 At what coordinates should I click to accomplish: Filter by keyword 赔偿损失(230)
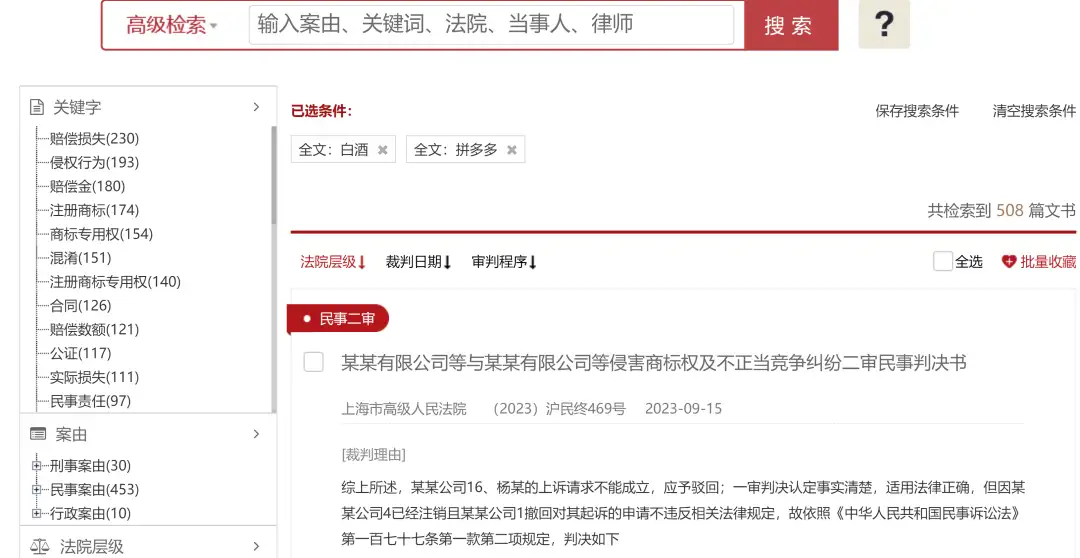click(x=94, y=138)
